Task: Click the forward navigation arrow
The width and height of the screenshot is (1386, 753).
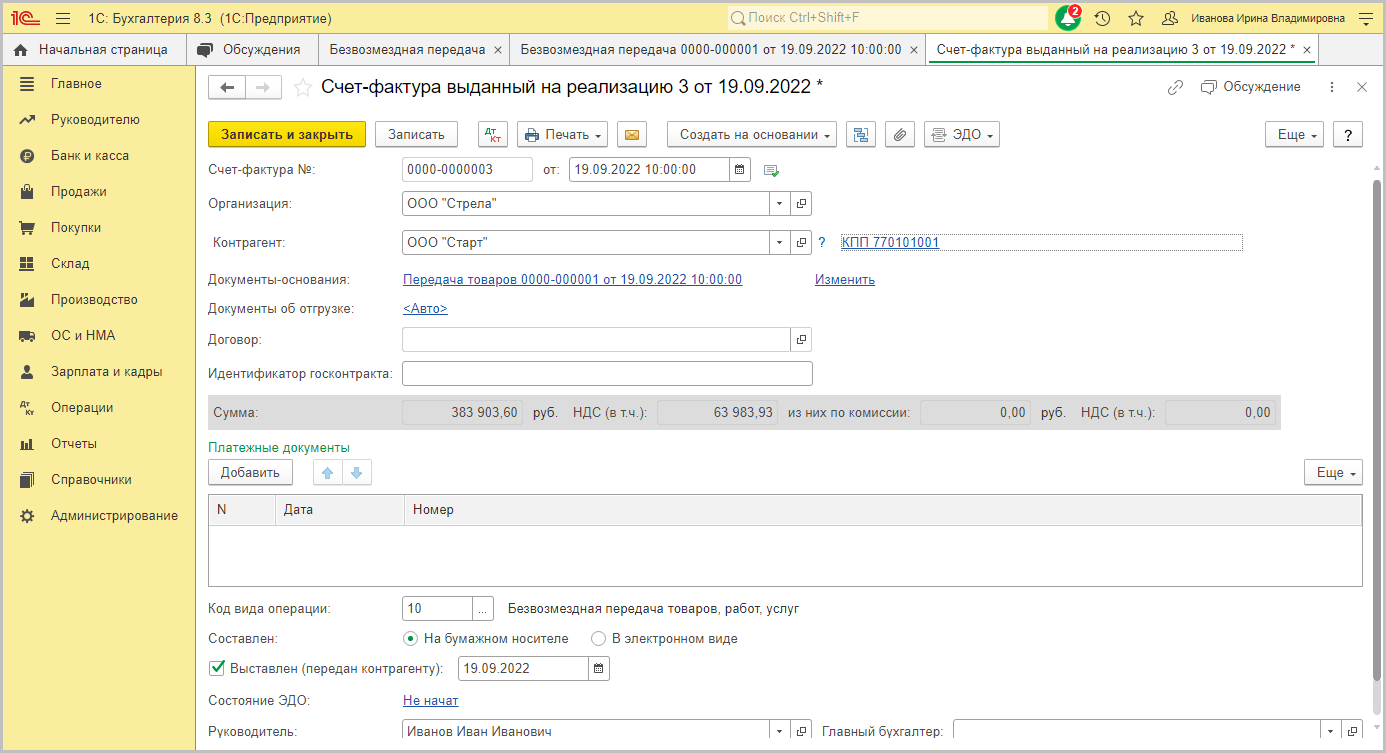Action: [x=263, y=88]
